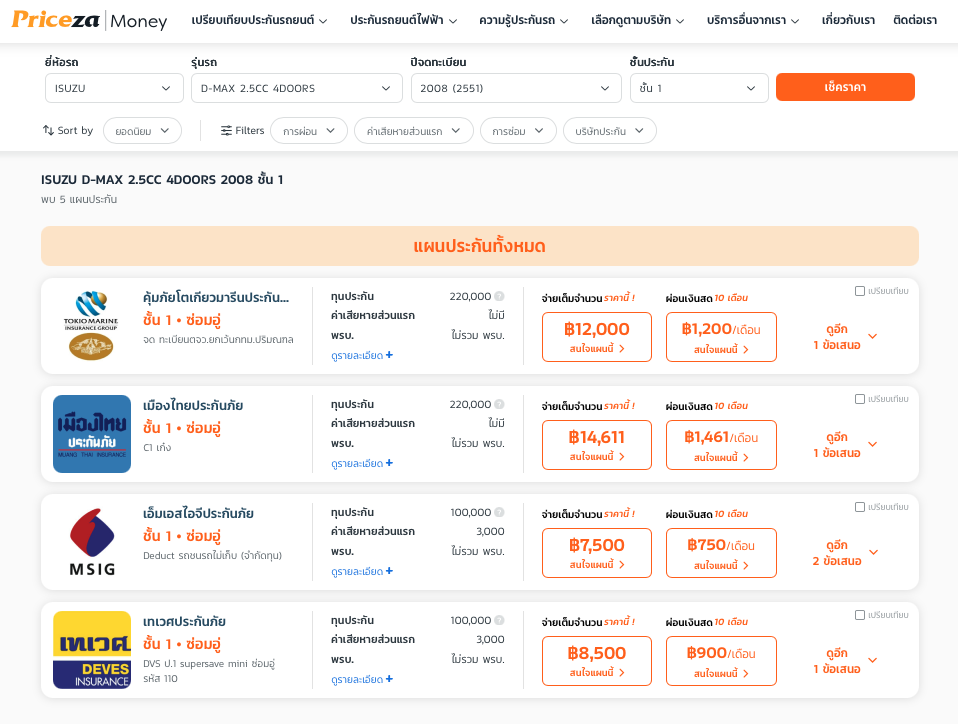Select installment ฿750 per month plan
This screenshot has height=724, width=958.
pyautogui.click(x=721, y=553)
